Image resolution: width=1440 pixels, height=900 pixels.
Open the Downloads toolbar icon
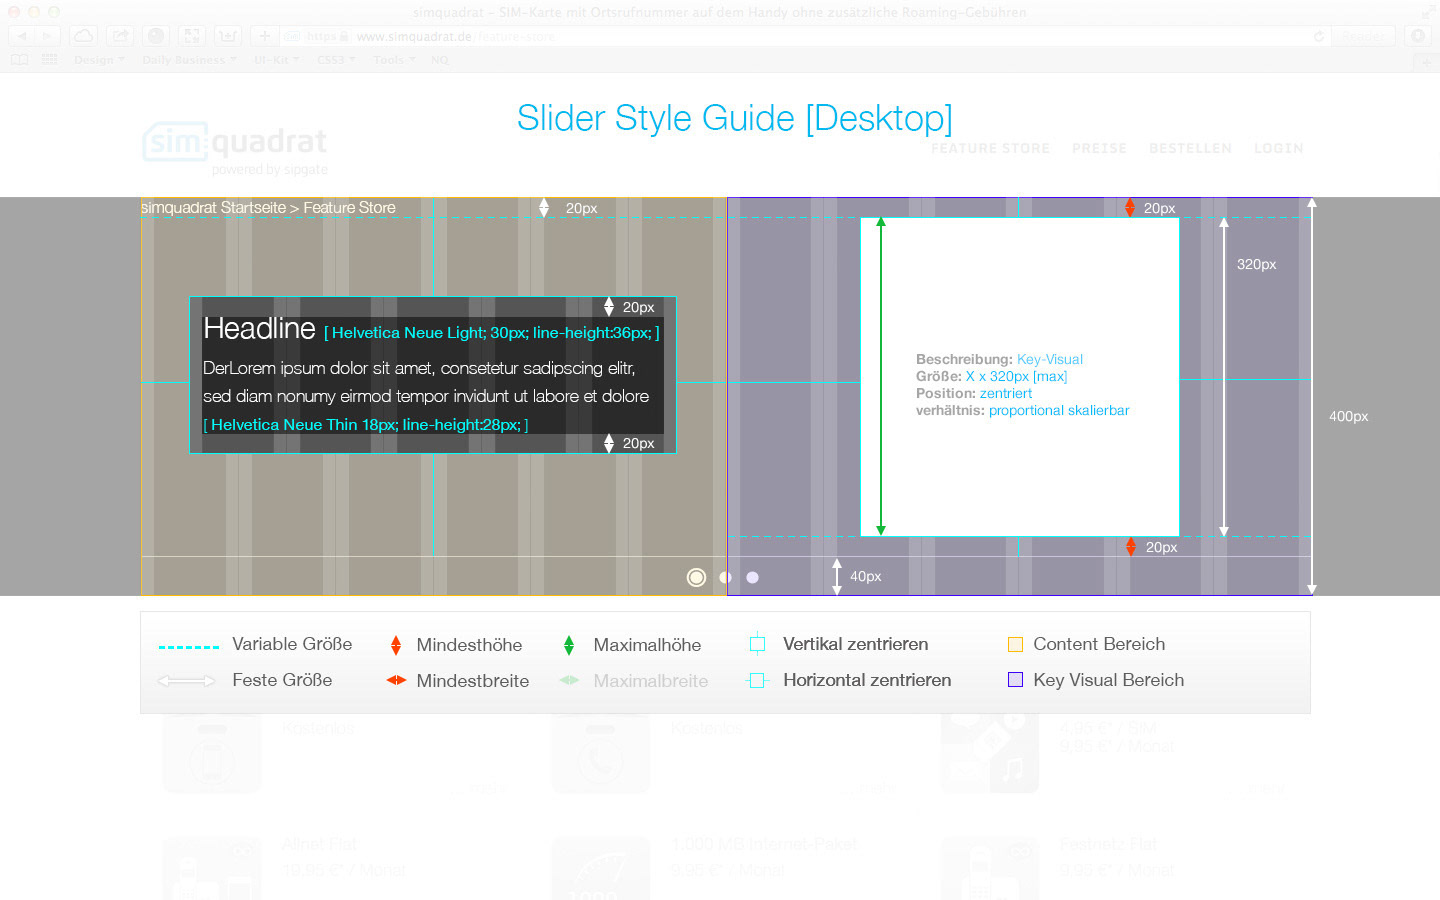(1418, 36)
